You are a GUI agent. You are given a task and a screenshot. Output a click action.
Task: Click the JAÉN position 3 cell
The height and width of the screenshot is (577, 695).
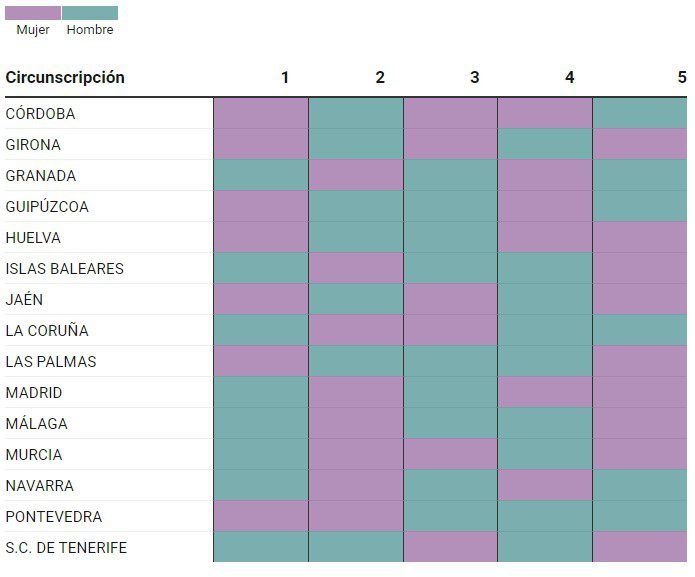[450, 300]
